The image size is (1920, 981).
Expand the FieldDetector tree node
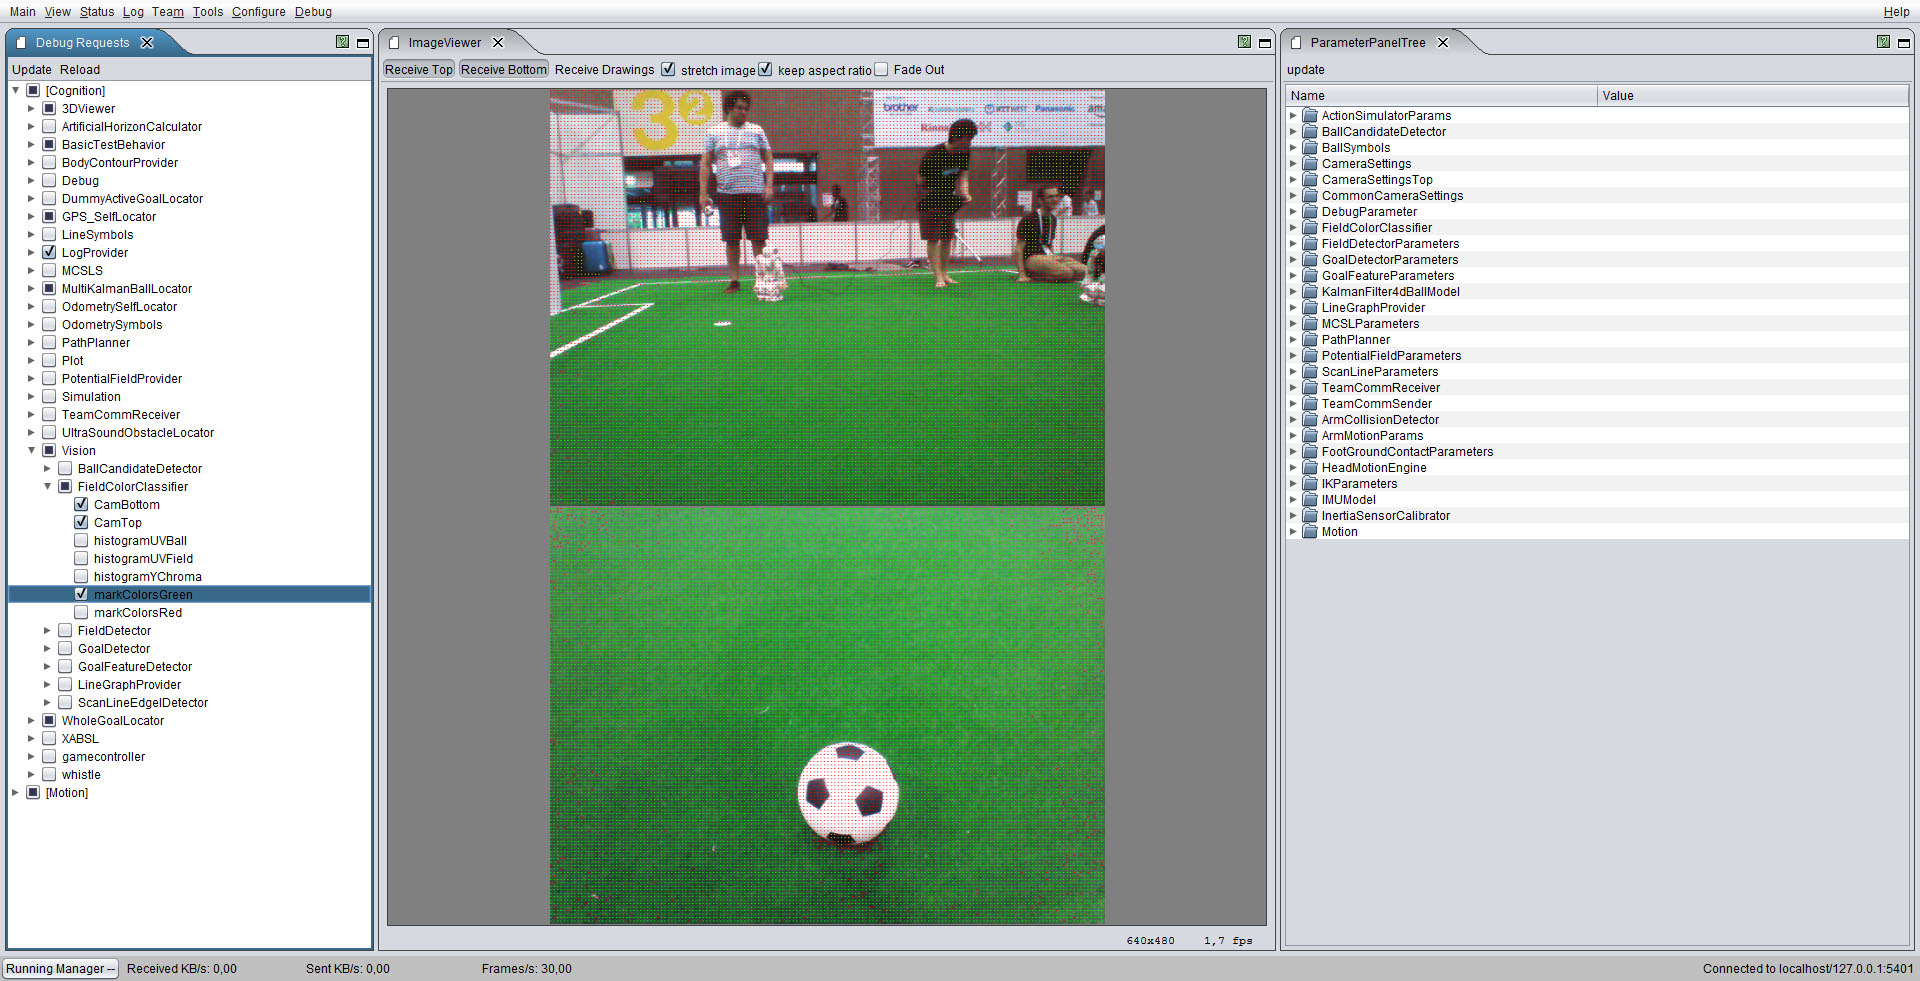tap(47, 631)
